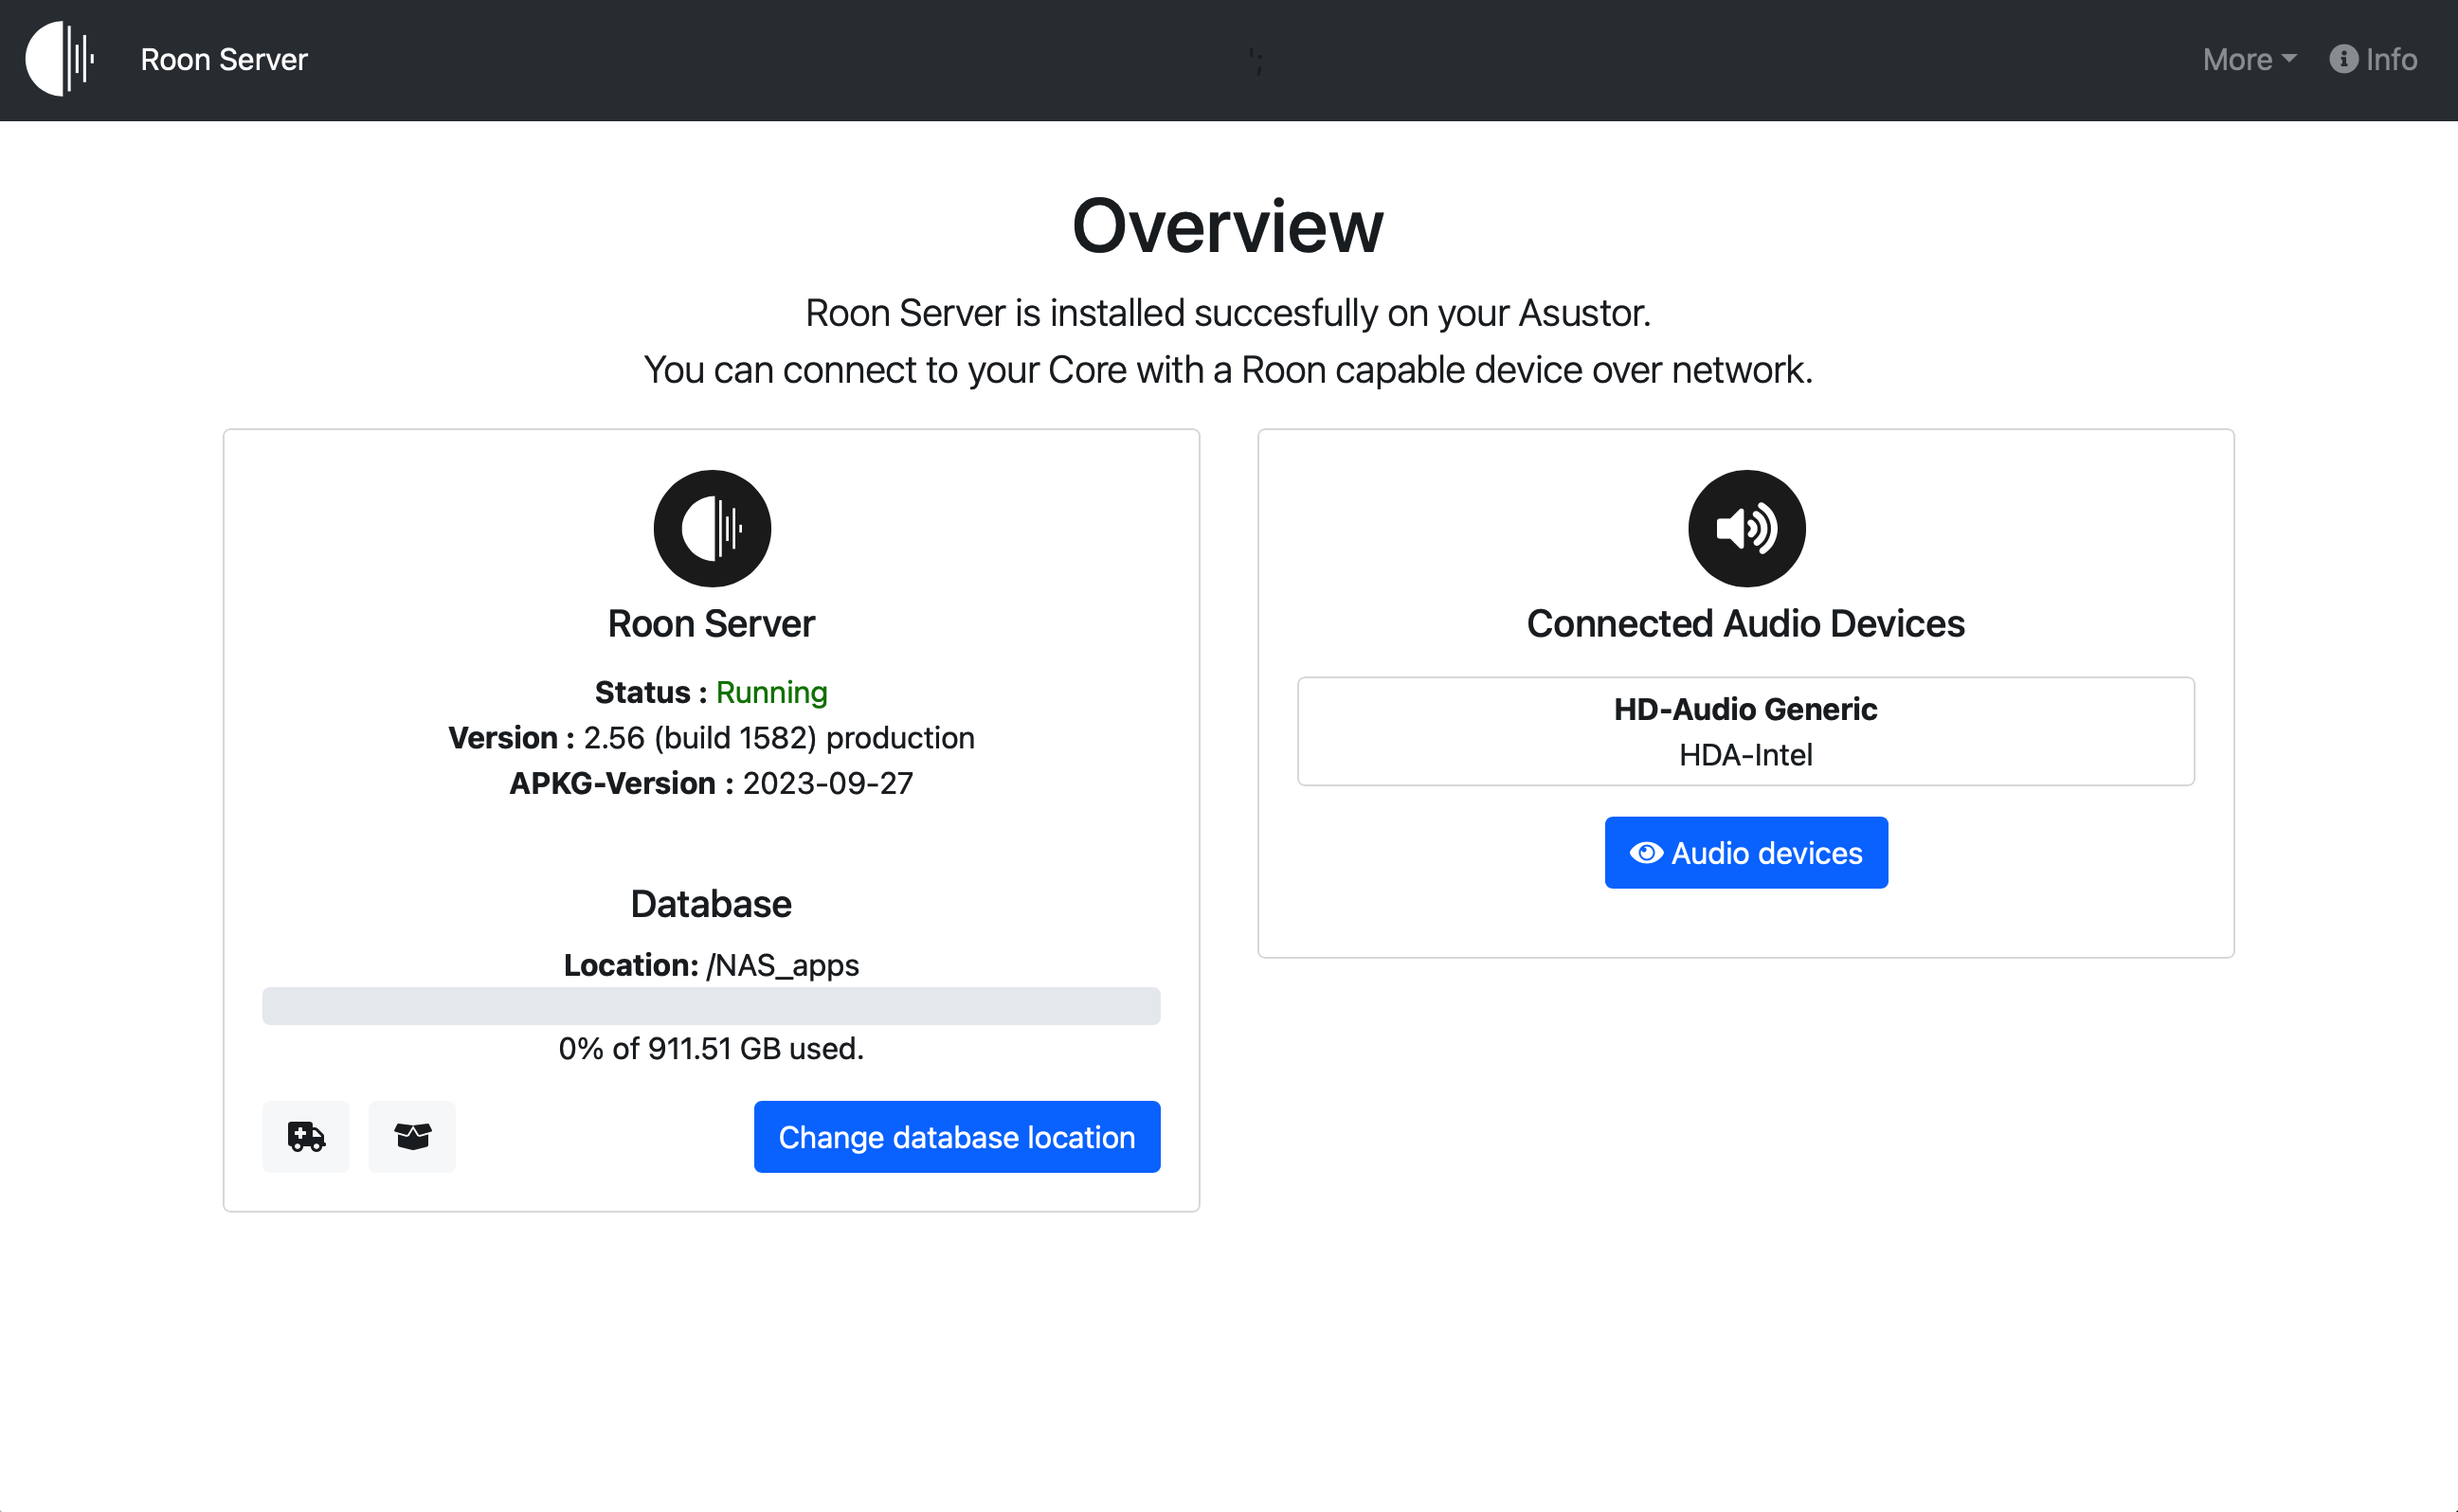
Task: Click the ambulance icon button
Action: pyautogui.click(x=306, y=1137)
